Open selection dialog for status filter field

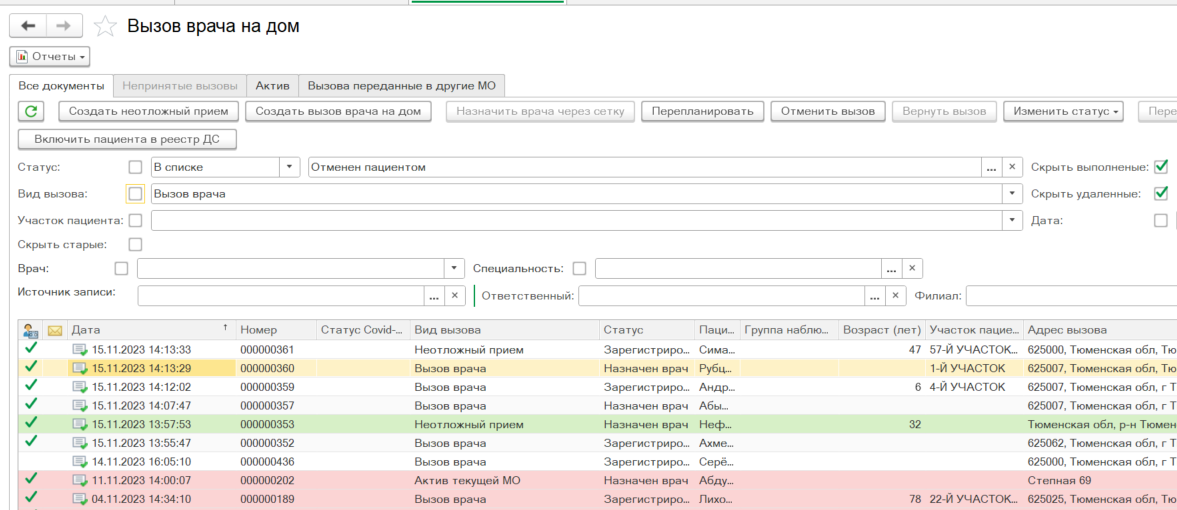tap(991, 167)
